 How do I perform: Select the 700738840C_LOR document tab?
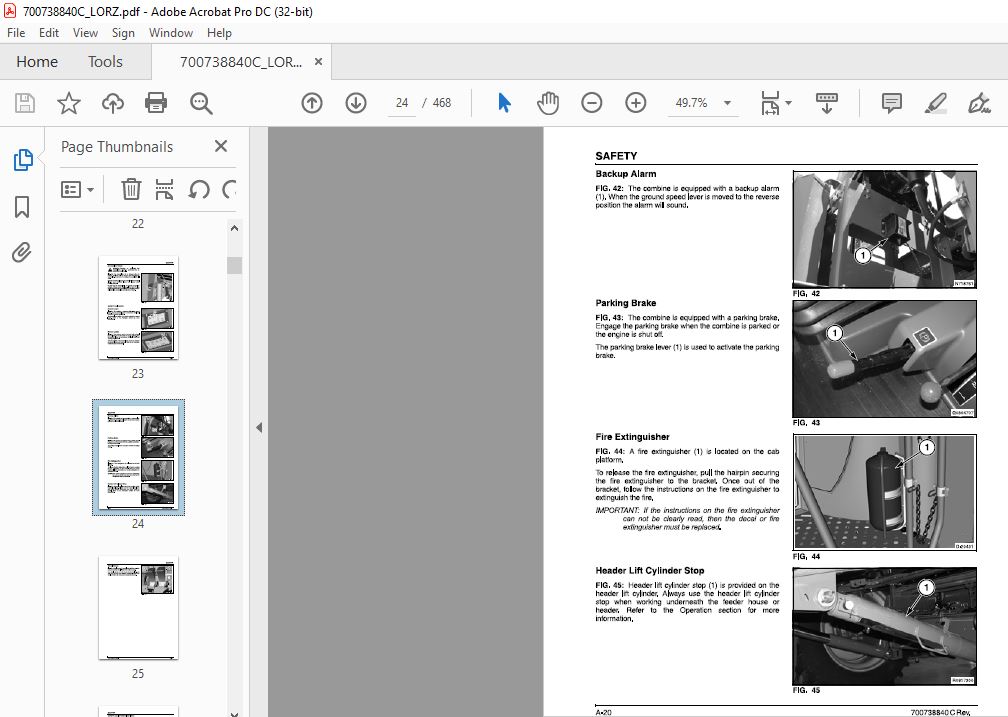pyautogui.click(x=240, y=62)
